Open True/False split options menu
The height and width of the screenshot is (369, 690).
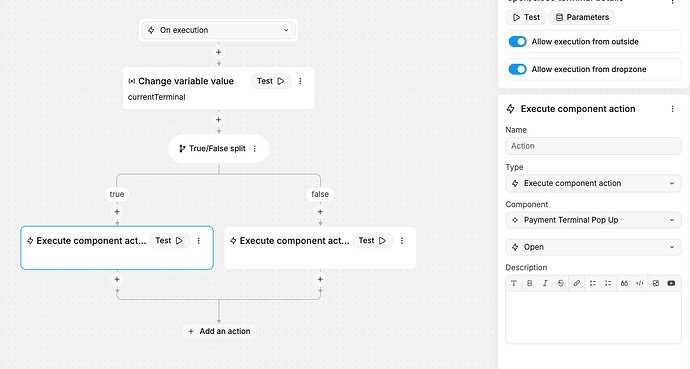pyautogui.click(x=255, y=149)
